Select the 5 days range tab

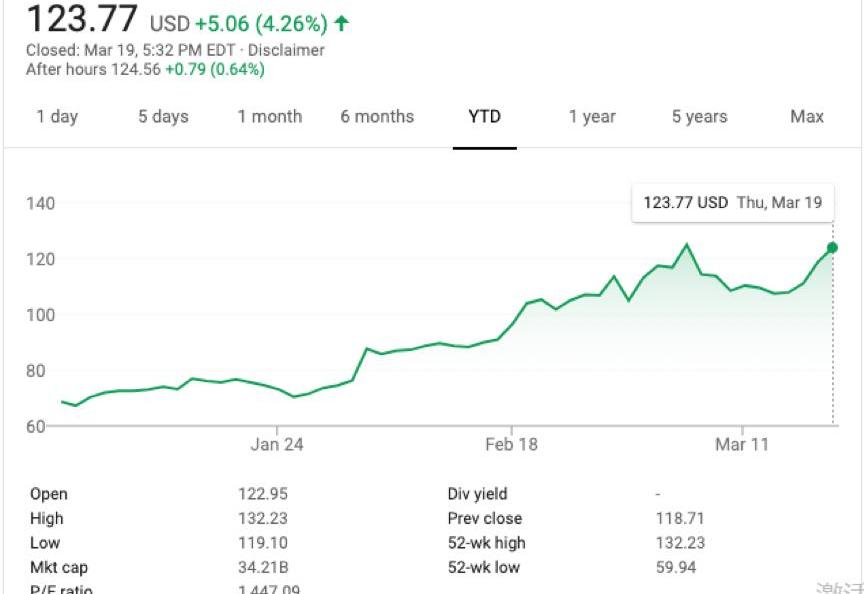click(x=163, y=116)
